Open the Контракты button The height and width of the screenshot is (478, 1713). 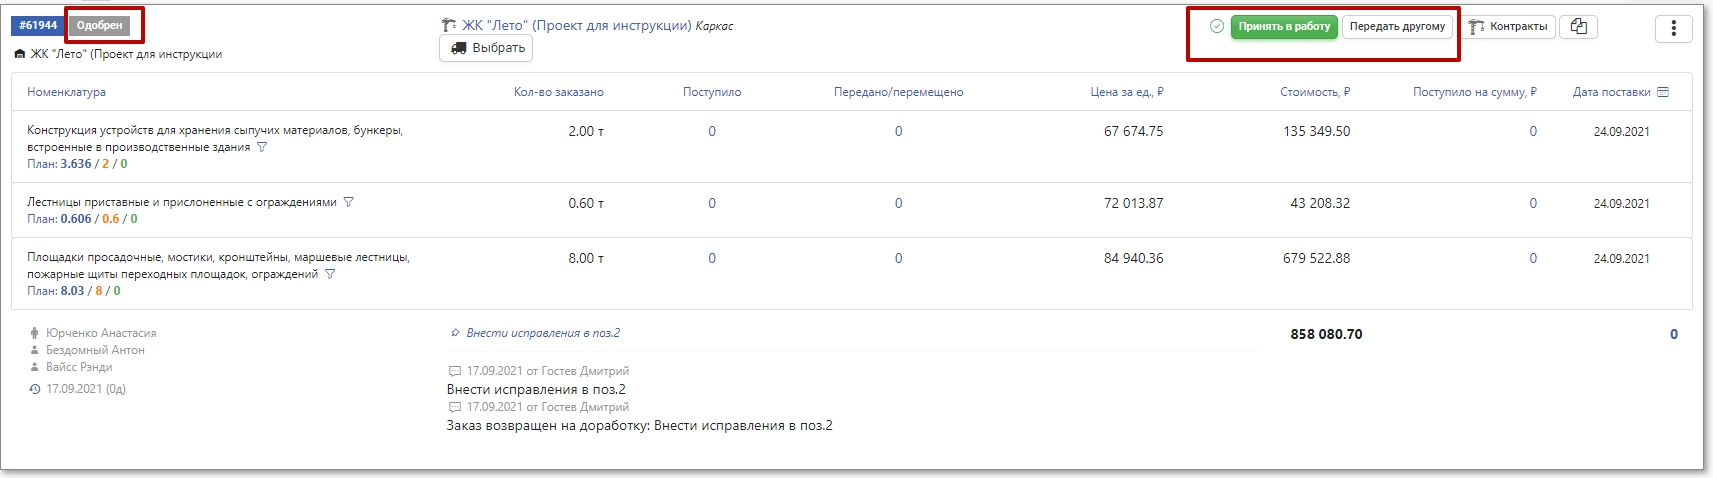pyautogui.click(x=1508, y=27)
